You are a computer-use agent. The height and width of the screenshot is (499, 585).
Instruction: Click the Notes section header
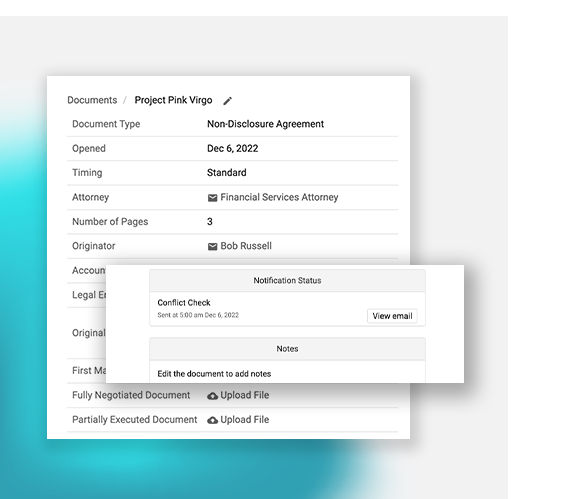[x=287, y=349]
